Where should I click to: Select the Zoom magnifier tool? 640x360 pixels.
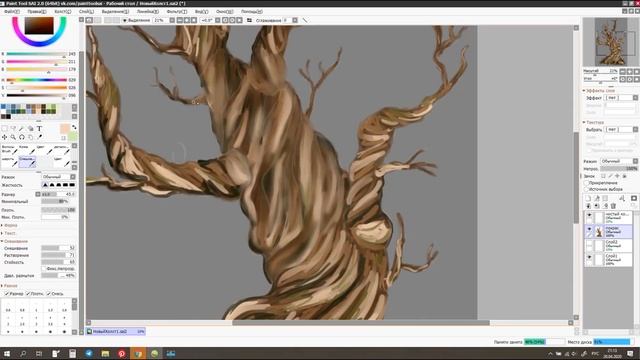point(13,137)
